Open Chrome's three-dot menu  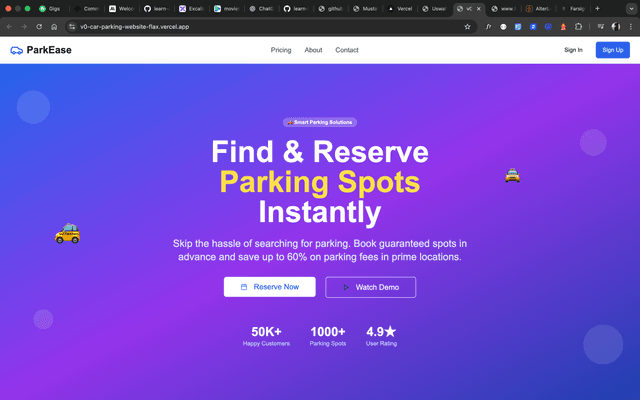(x=631, y=27)
